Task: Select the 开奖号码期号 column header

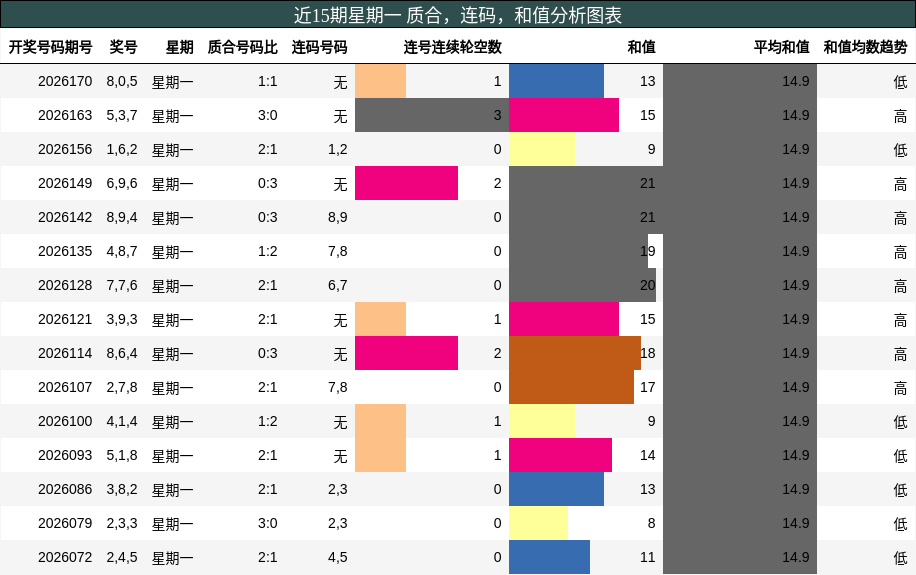Action: click(x=50, y=47)
